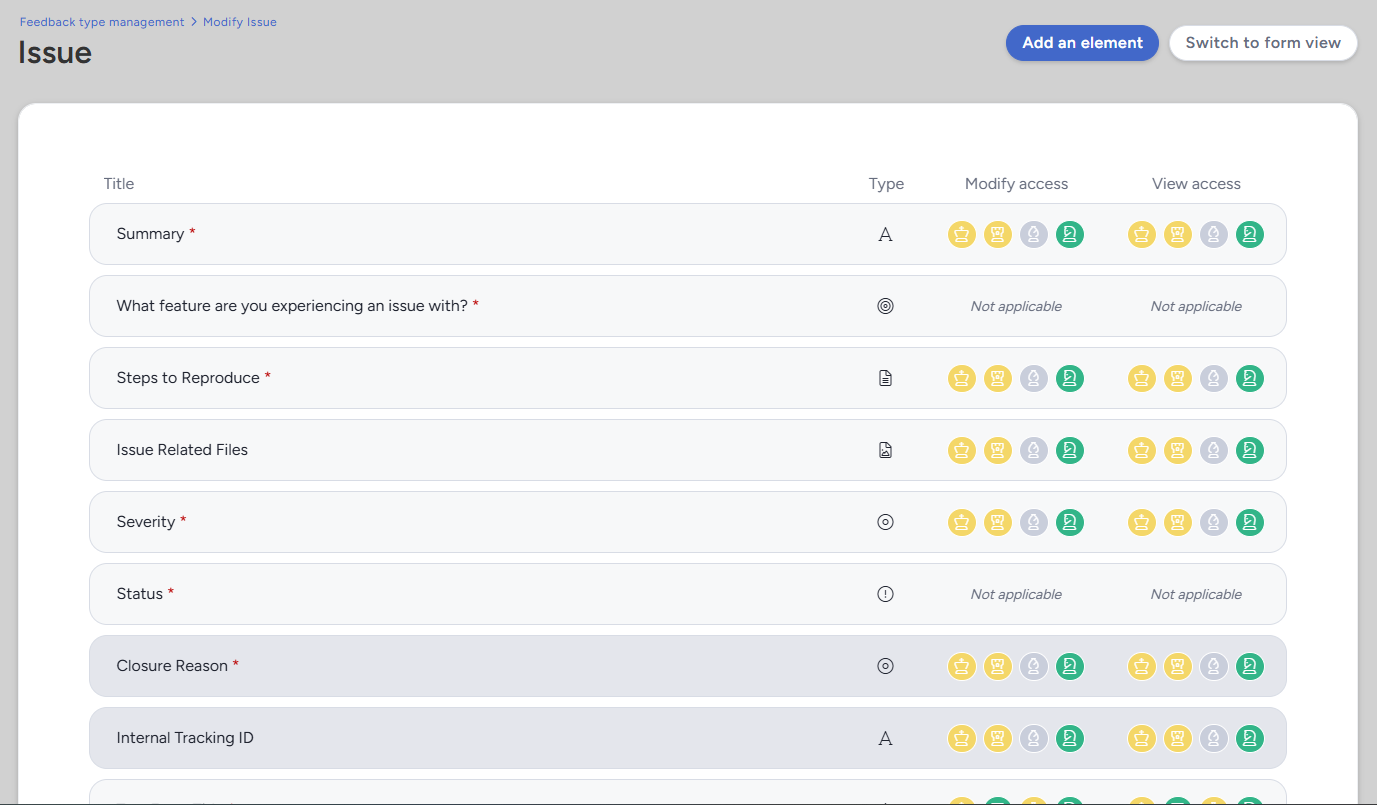The image size is (1377, 805).
Task: Select the Closure Reason row title
Action: click(x=172, y=666)
